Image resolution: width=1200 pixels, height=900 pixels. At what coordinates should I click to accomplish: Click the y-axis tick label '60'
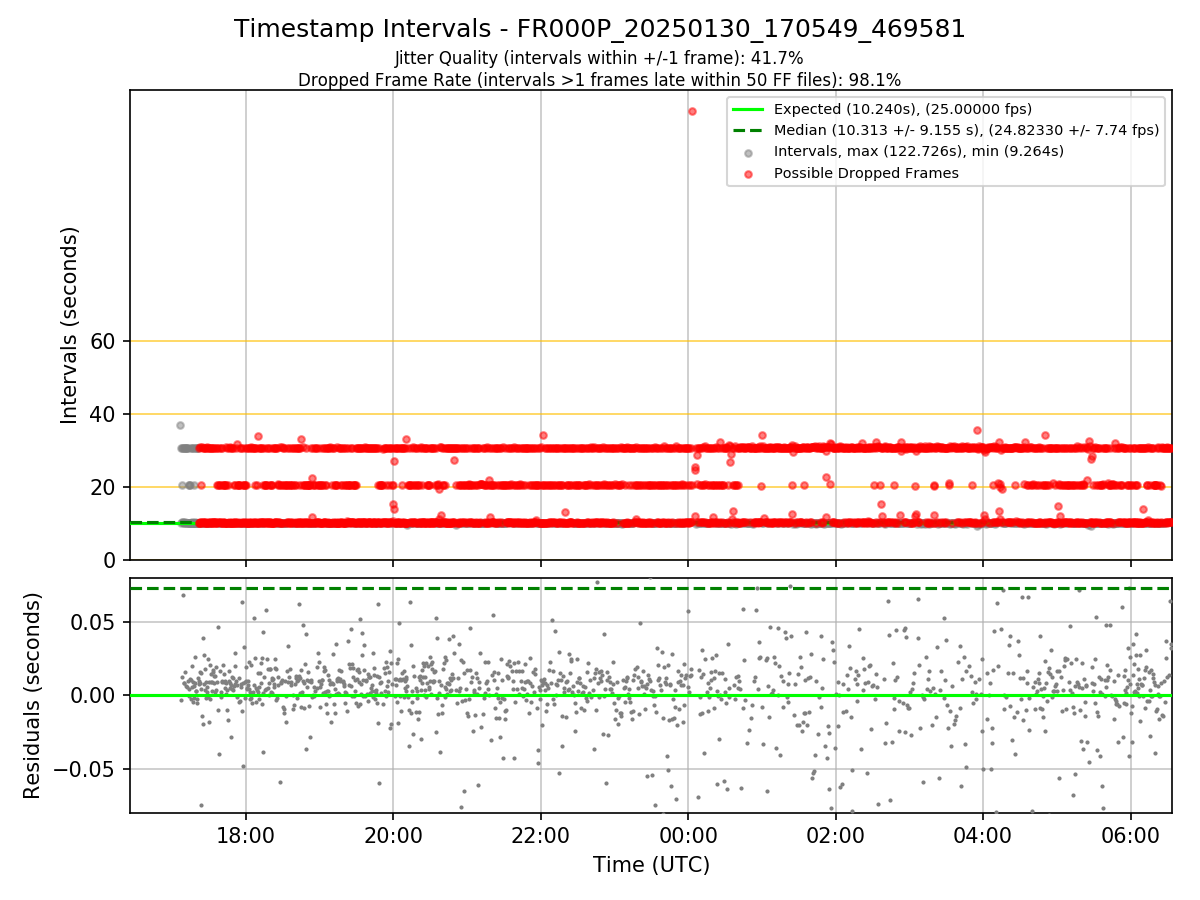click(x=103, y=341)
